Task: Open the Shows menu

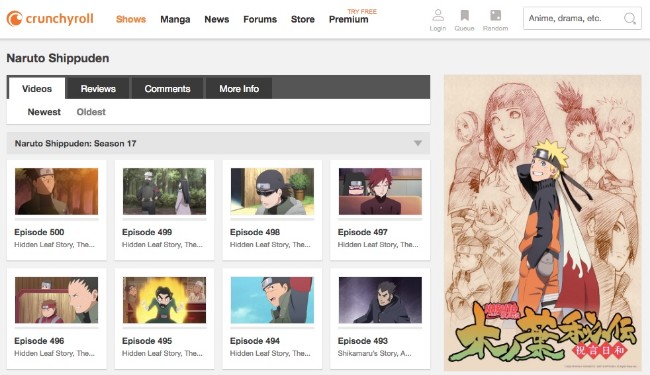Action: 131,19
